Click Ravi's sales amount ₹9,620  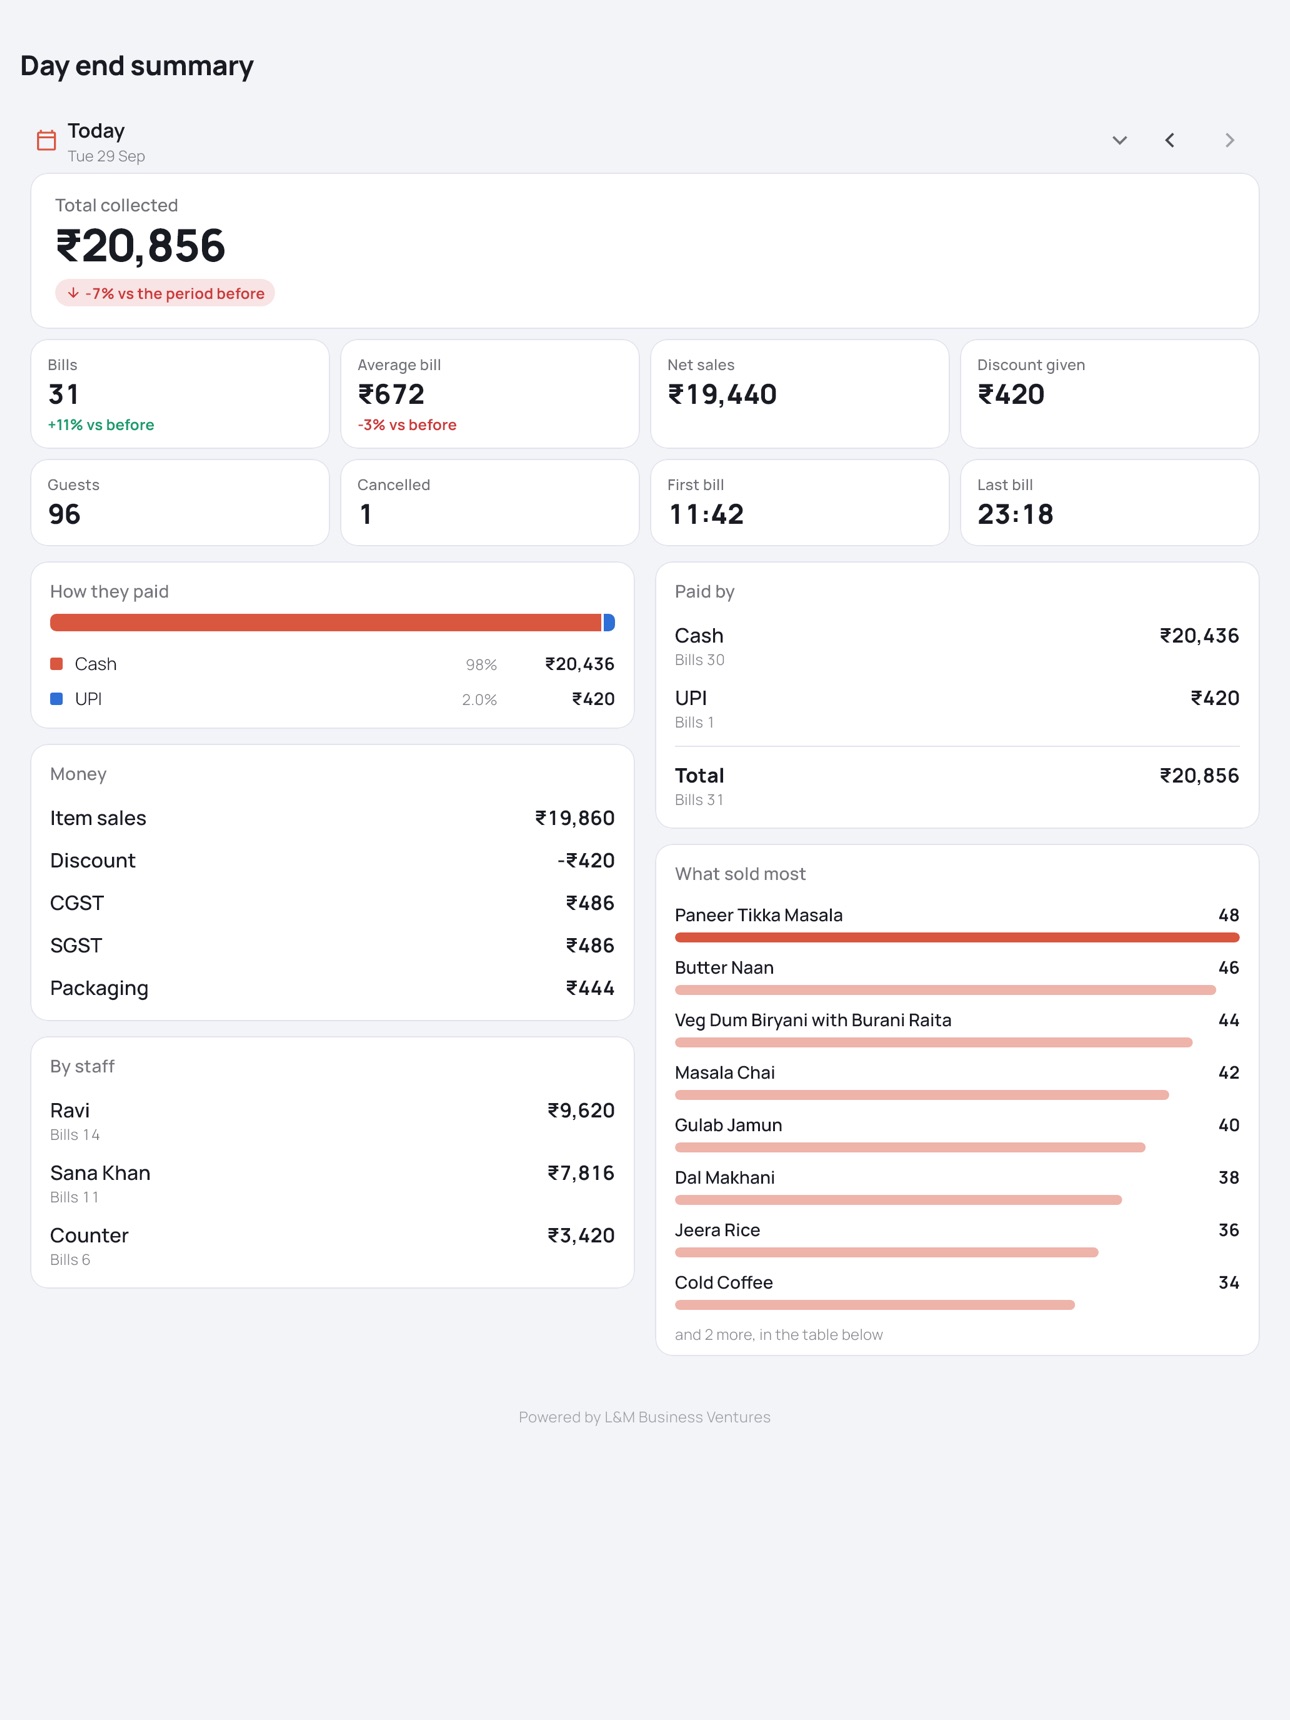(x=581, y=1111)
